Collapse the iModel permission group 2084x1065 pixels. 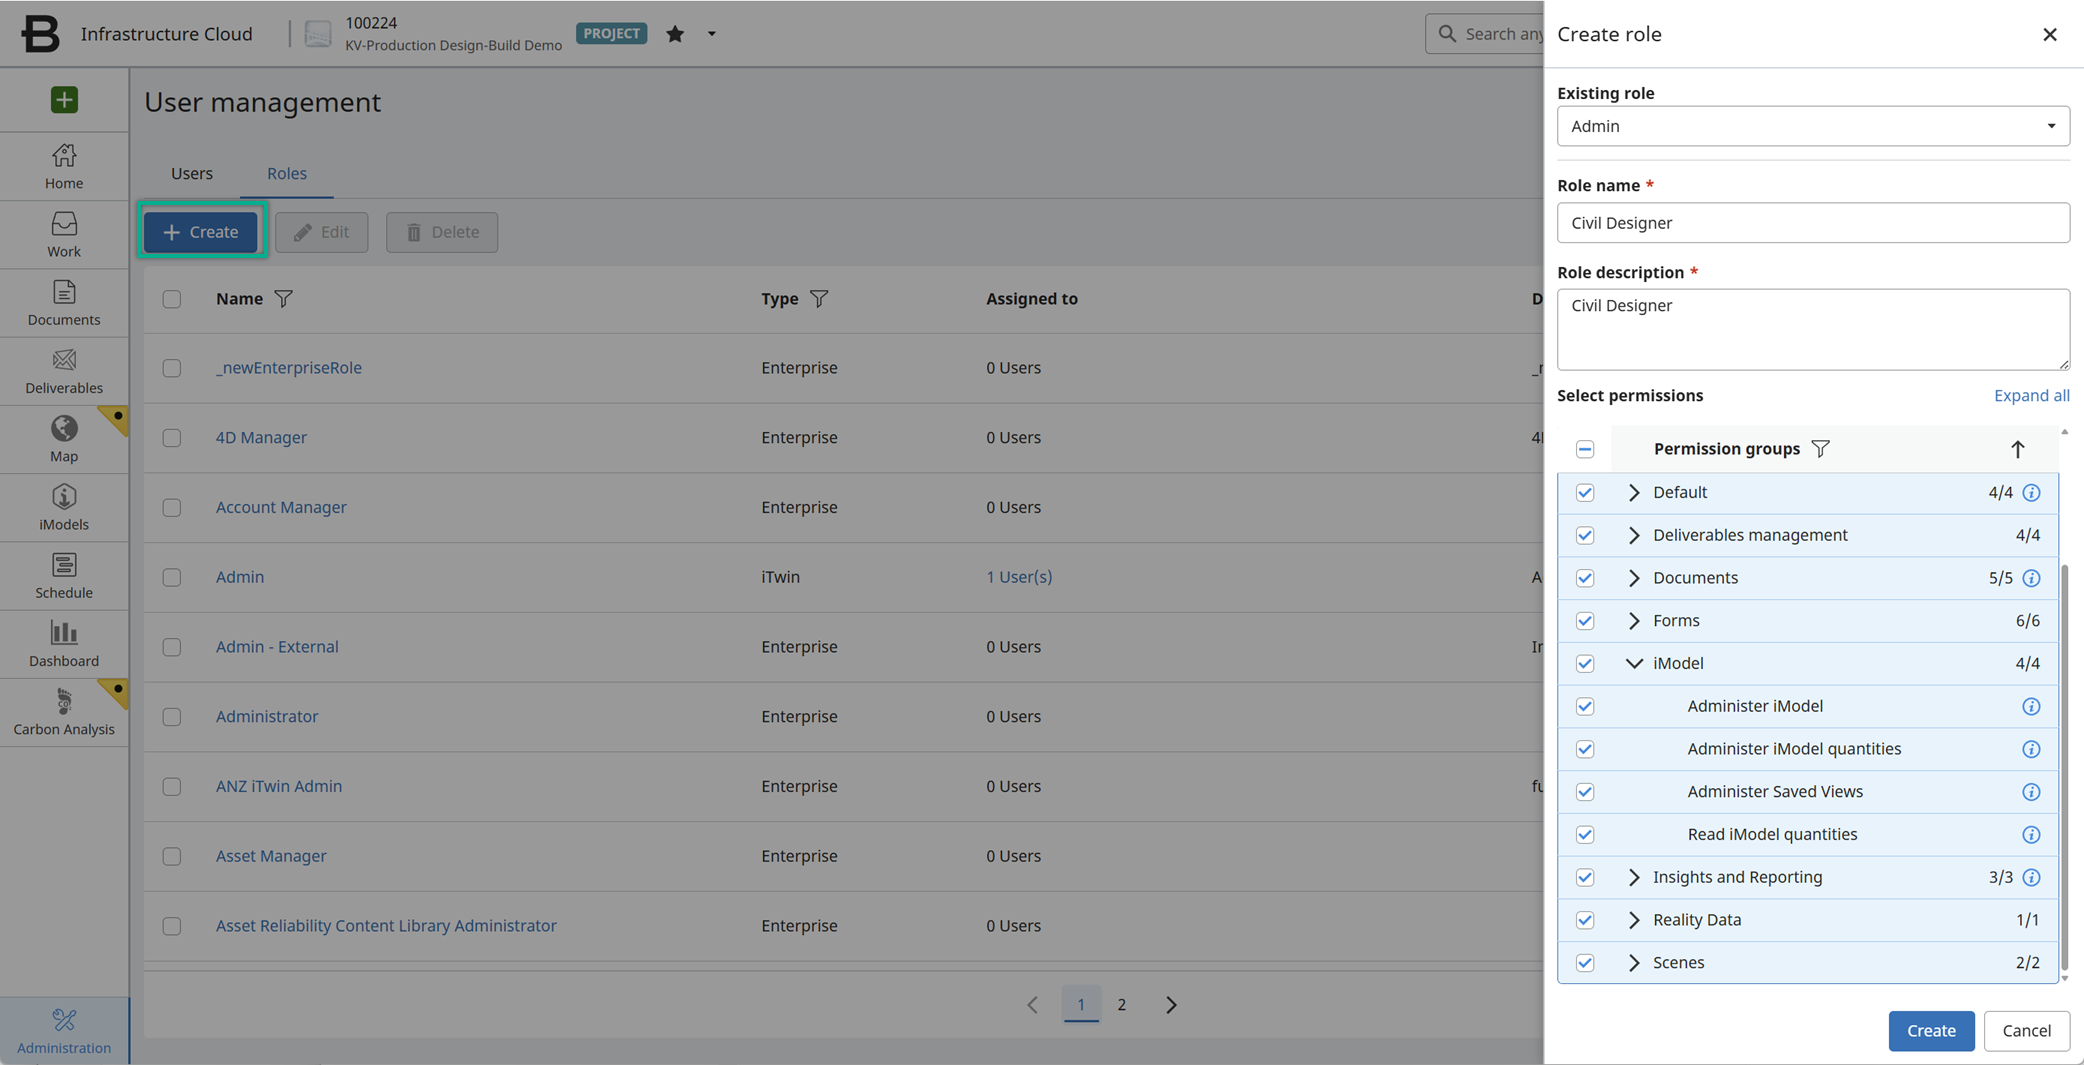coord(1634,664)
